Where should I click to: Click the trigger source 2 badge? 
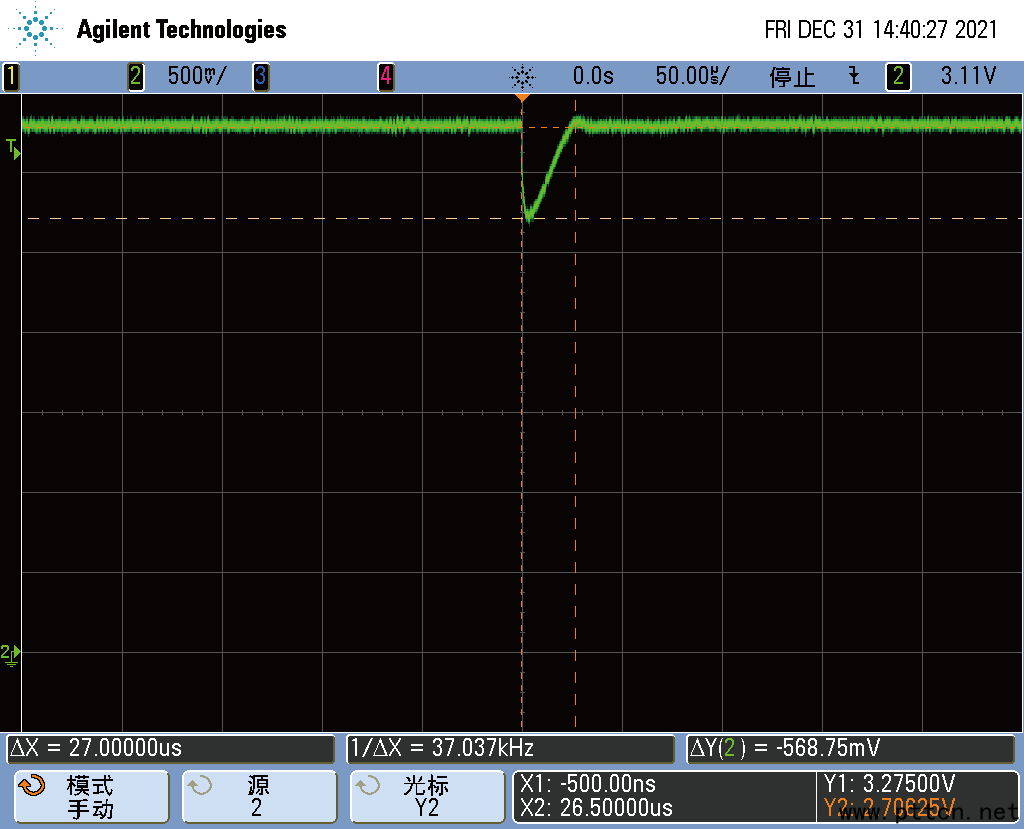tap(898, 76)
